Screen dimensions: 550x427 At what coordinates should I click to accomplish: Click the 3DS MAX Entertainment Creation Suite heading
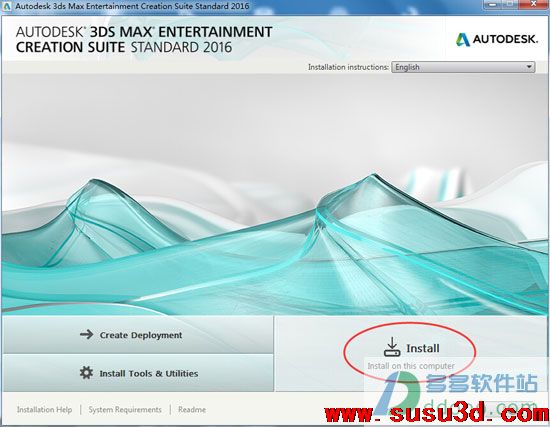point(144,39)
